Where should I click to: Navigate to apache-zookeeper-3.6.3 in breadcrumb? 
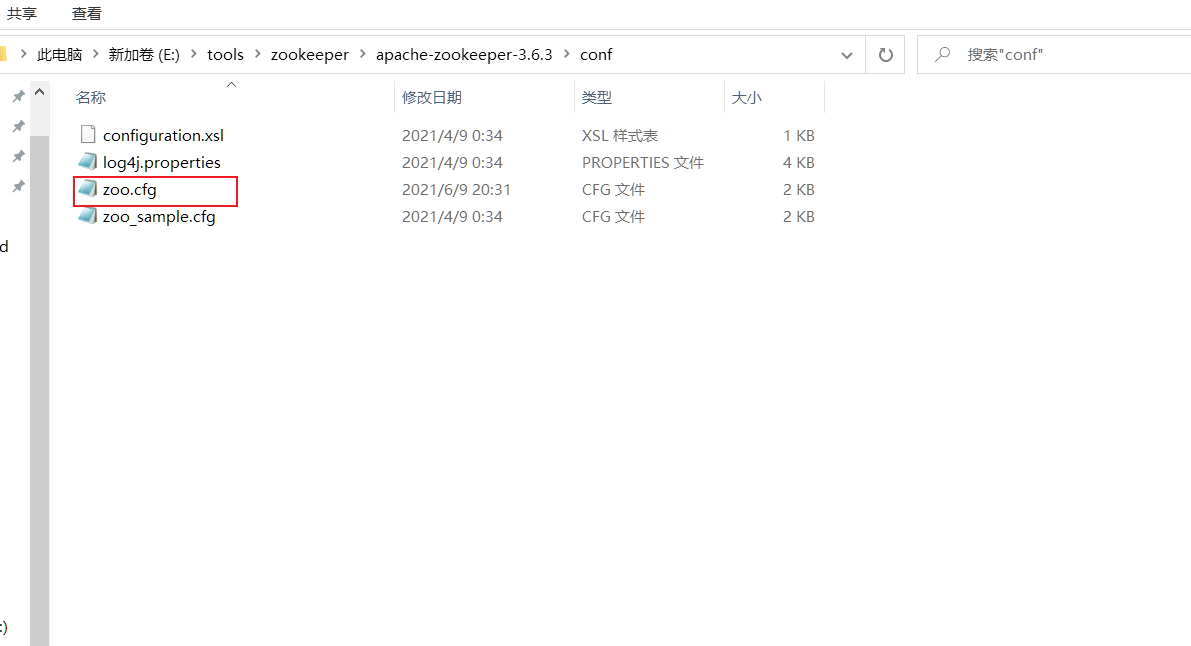click(x=464, y=55)
